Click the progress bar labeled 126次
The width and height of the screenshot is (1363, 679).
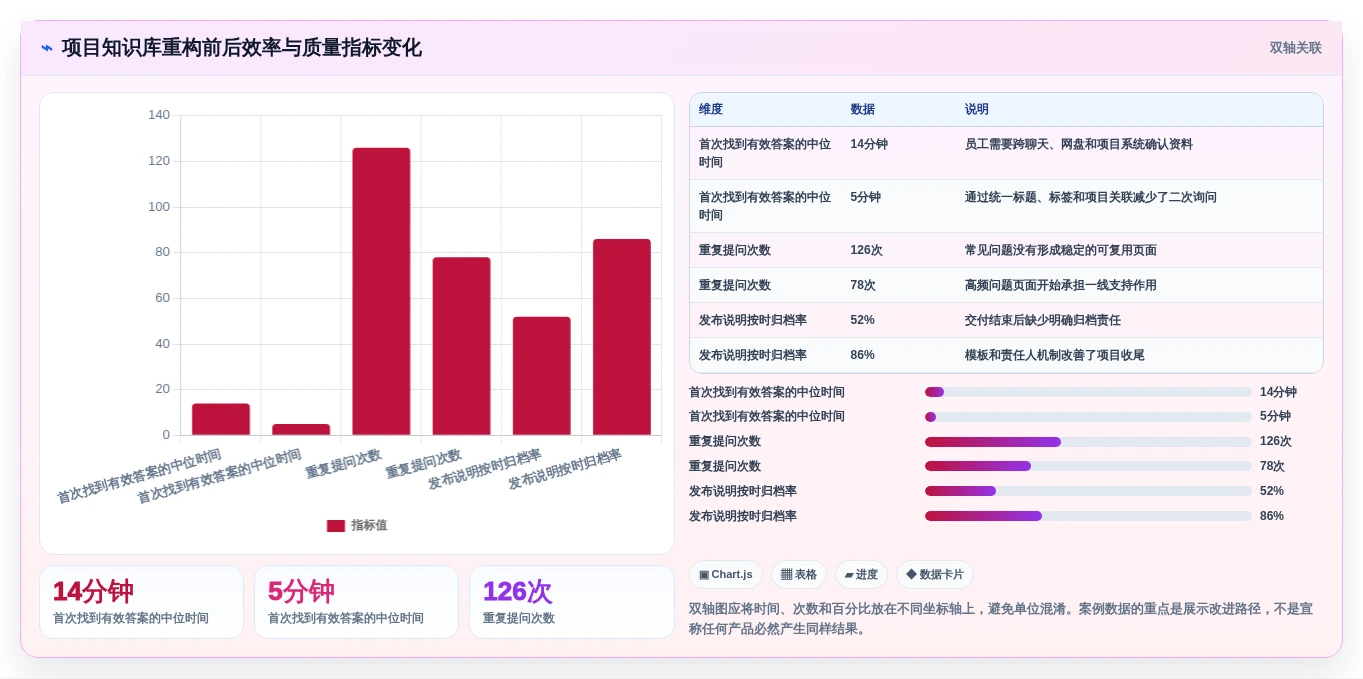1088,442
